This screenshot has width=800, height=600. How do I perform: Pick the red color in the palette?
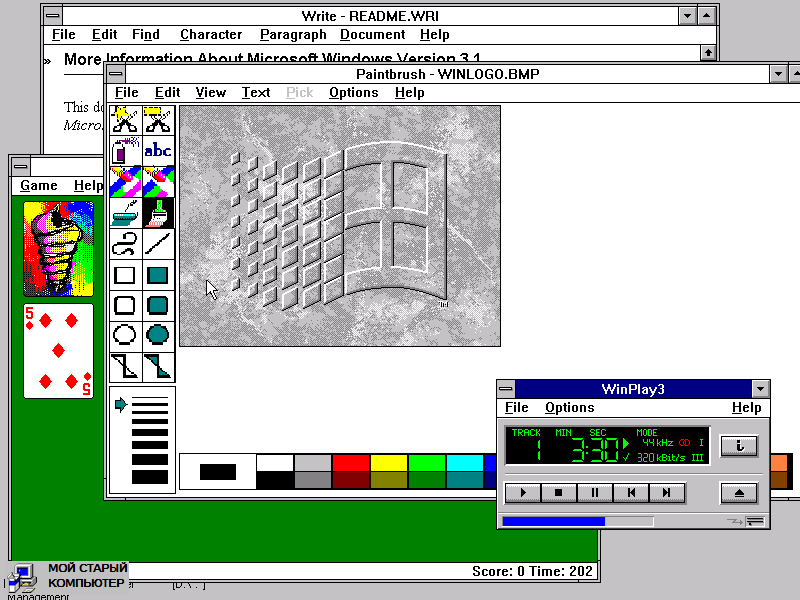pyautogui.click(x=350, y=462)
